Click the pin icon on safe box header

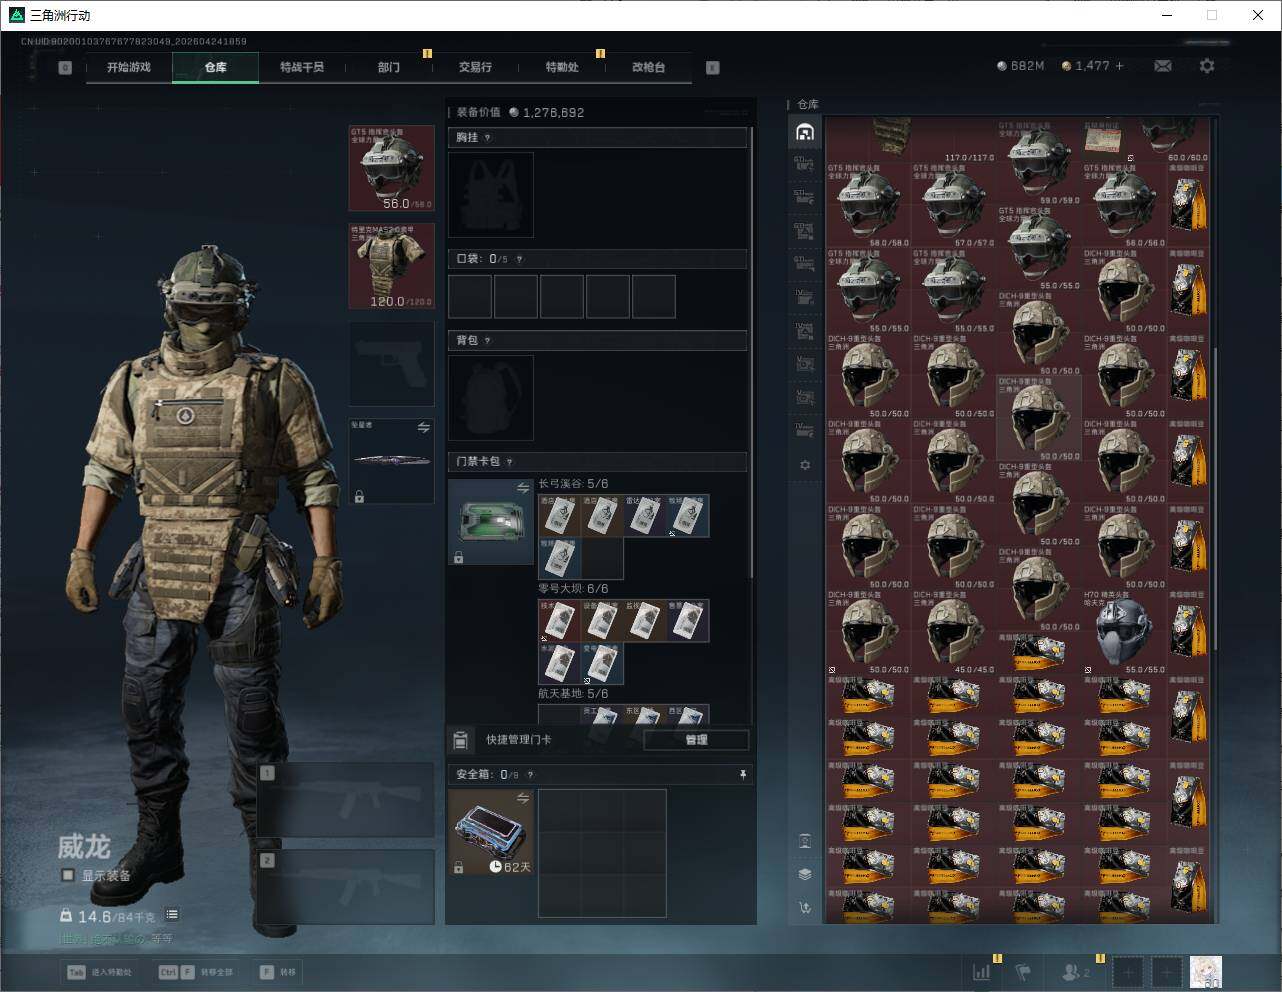[742, 774]
